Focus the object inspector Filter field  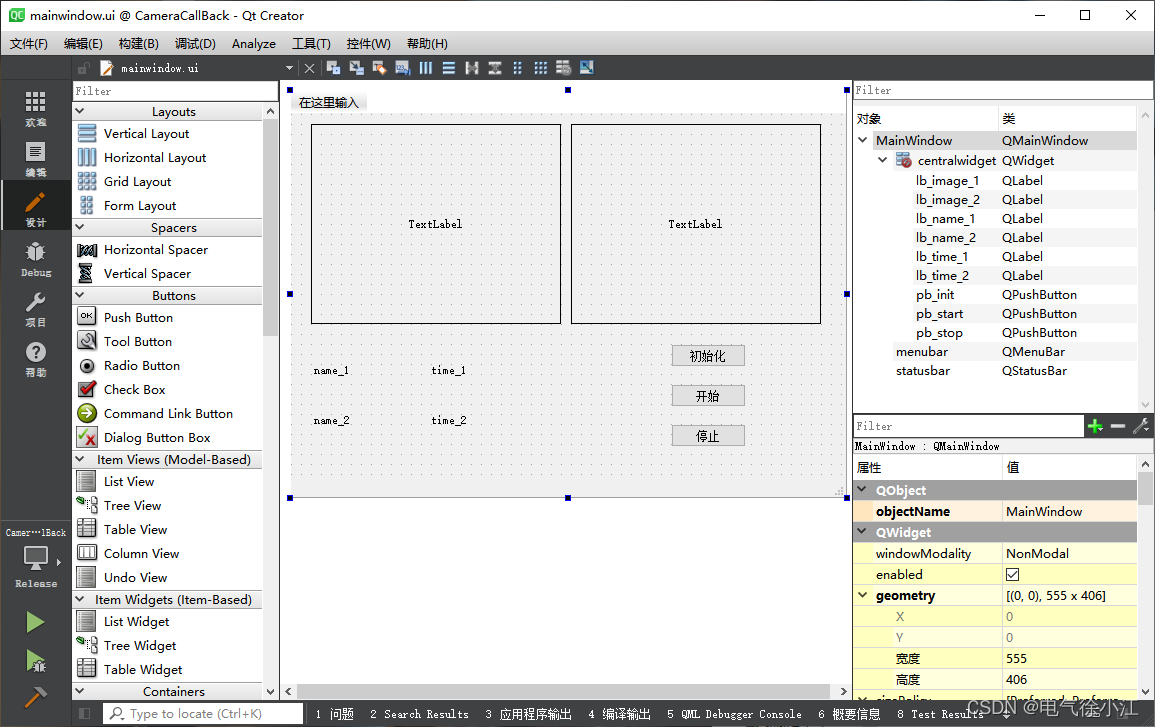pos(1003,90)
